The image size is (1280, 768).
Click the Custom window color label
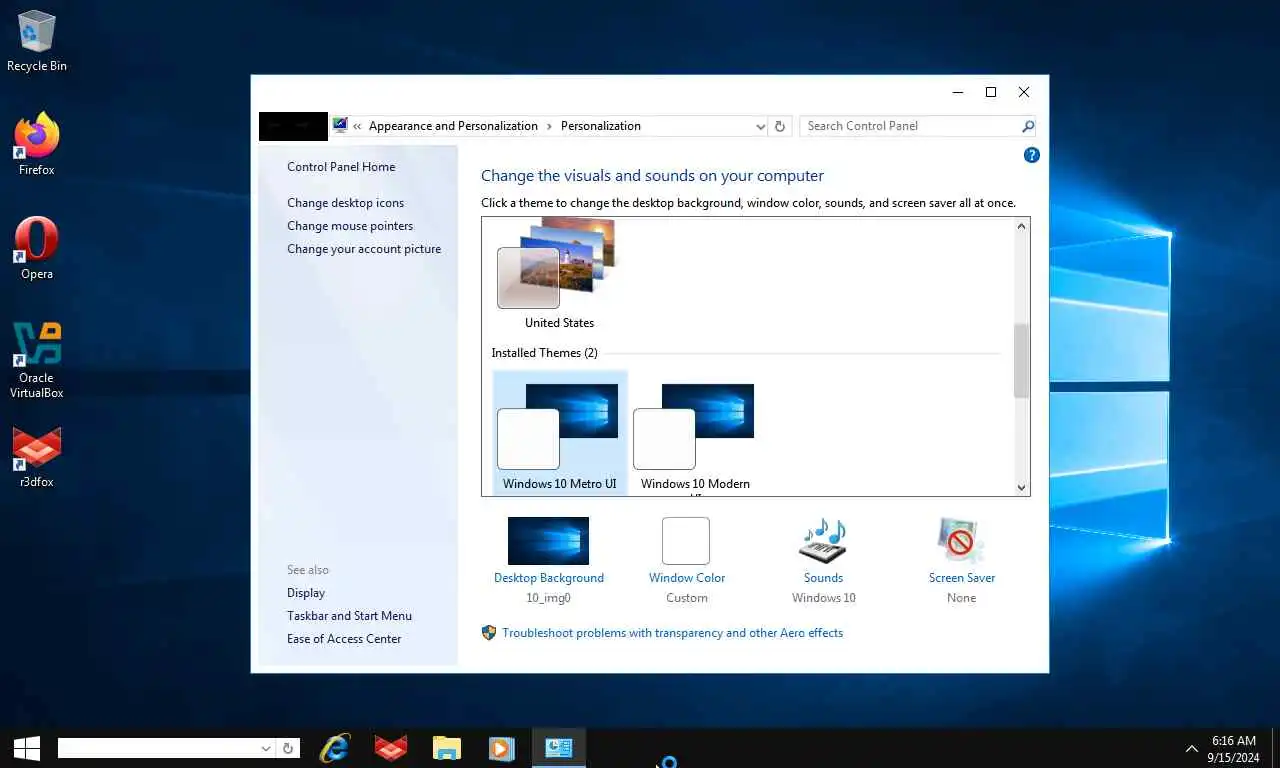click(x=687, y=598)
